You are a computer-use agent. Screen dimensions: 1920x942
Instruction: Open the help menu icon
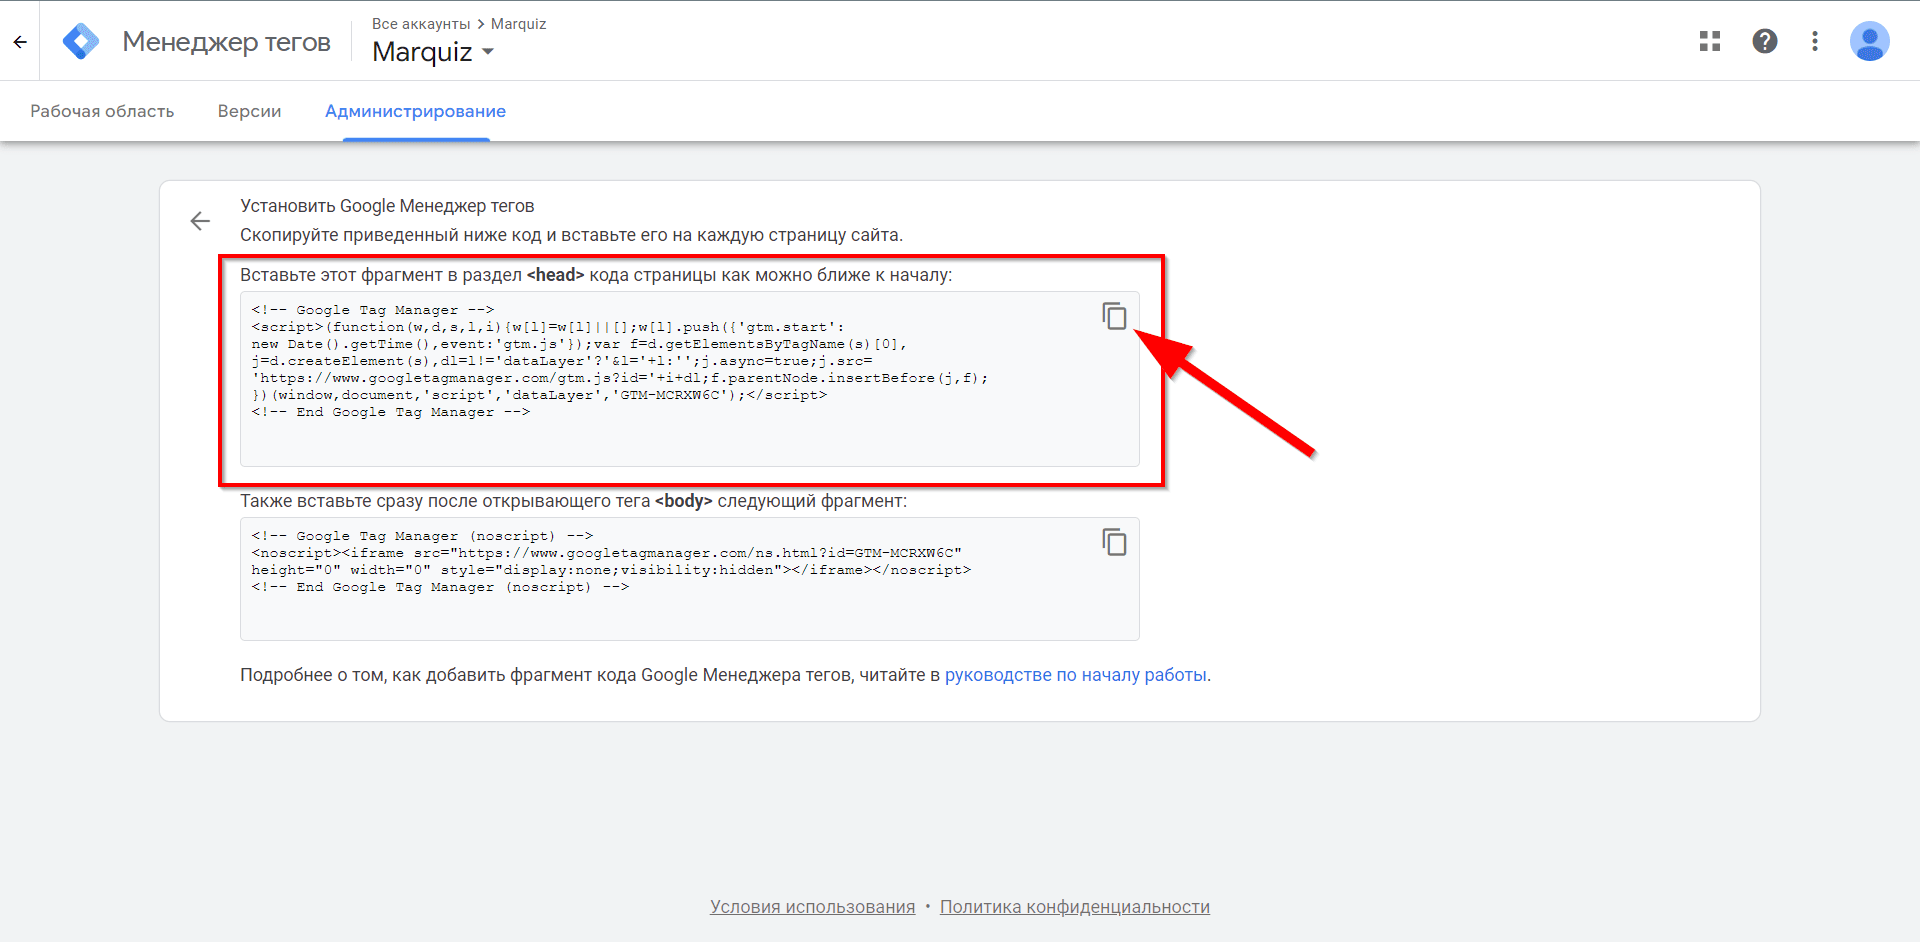click(1765, 41)
